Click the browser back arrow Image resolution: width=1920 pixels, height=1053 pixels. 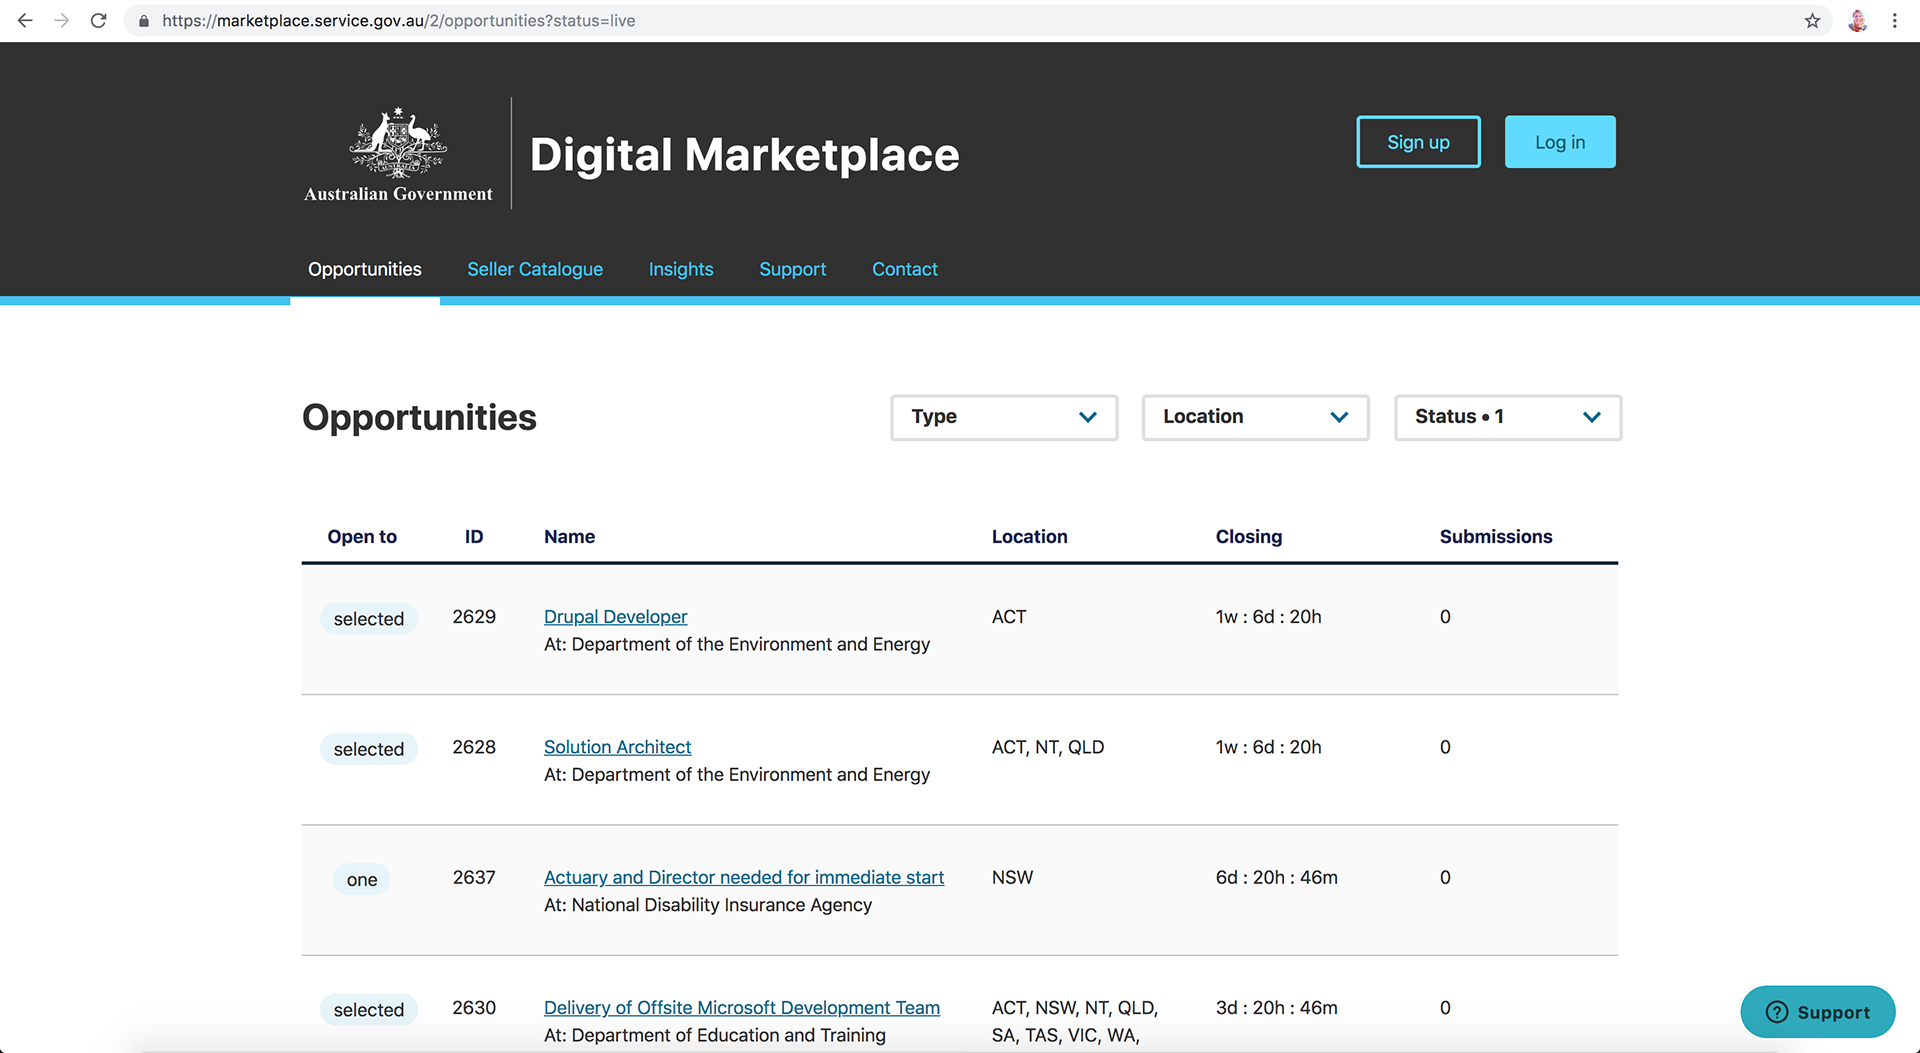(25, 20)
